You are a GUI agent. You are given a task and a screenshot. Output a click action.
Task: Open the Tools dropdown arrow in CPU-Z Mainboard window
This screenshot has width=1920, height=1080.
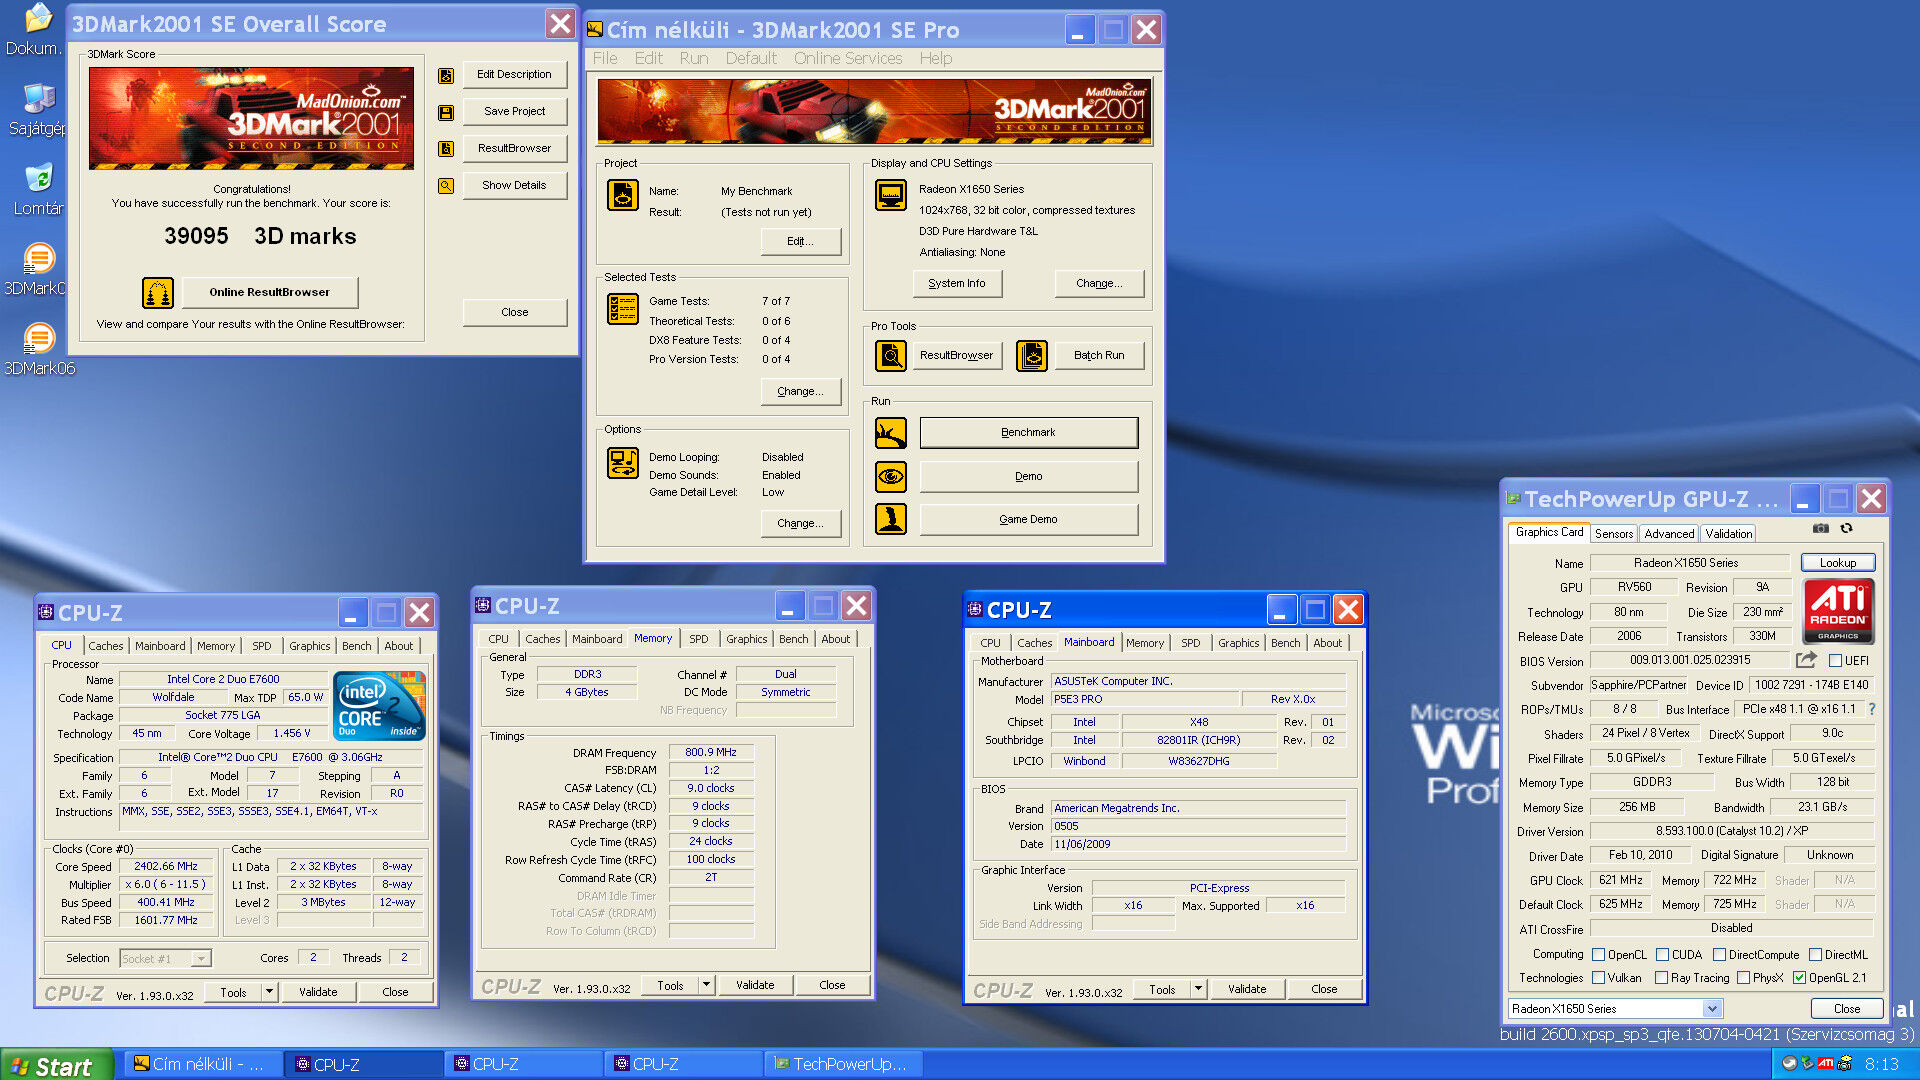click(x=1198, y=989)
